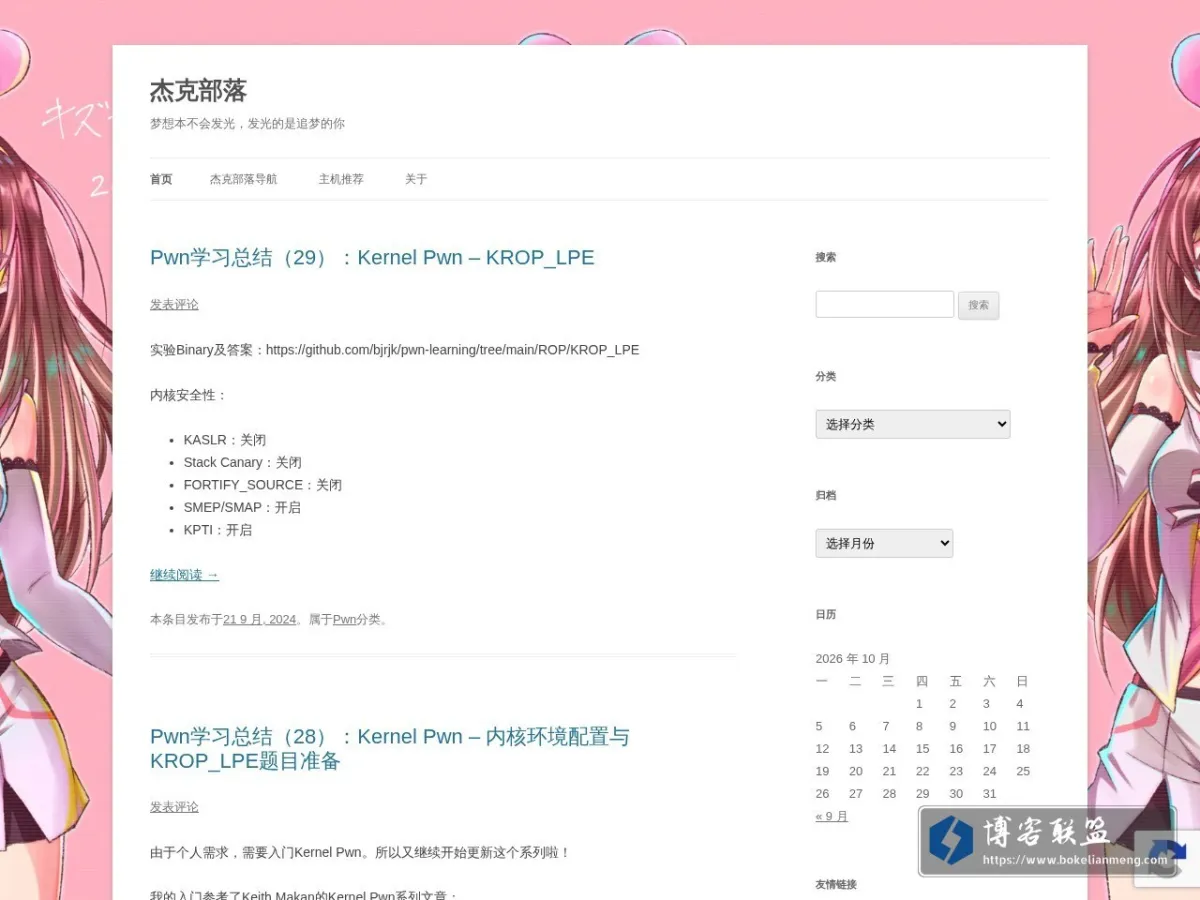Click the FORTIFY_SOURCE：关闭 list item

263,485
